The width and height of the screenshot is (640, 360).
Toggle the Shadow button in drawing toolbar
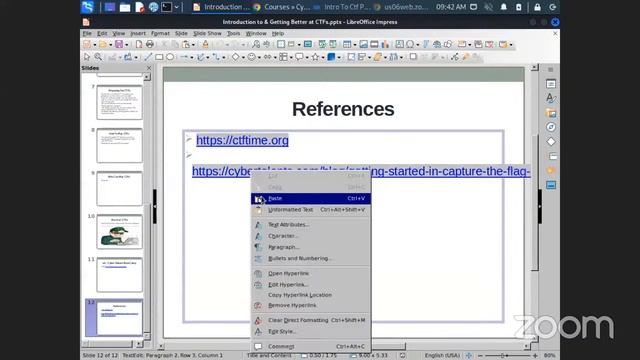413,57
